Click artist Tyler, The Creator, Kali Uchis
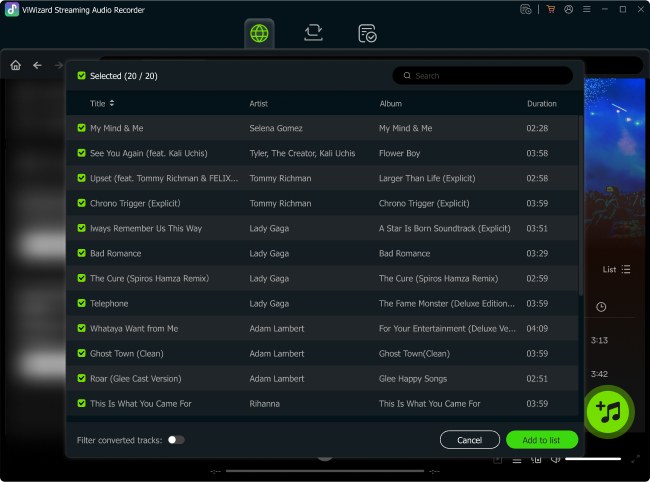 302,153
